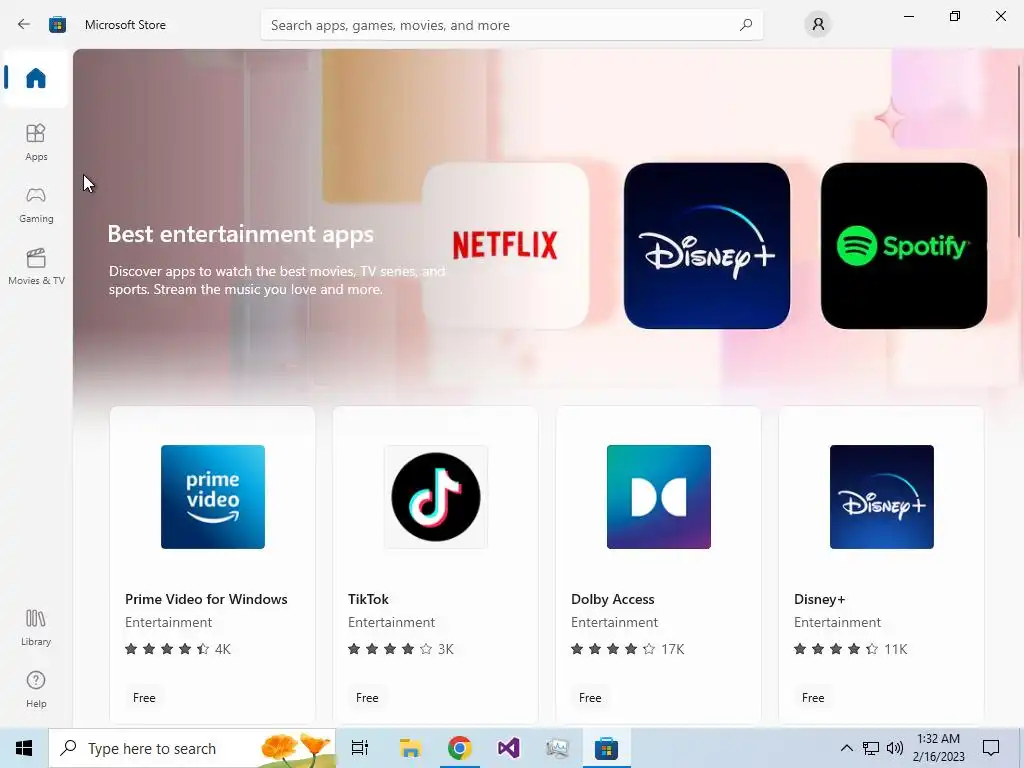This screenshot has height=768, width=1024.
Task: Open Task View on the taskbar
Action: click(x=360, y=748)
